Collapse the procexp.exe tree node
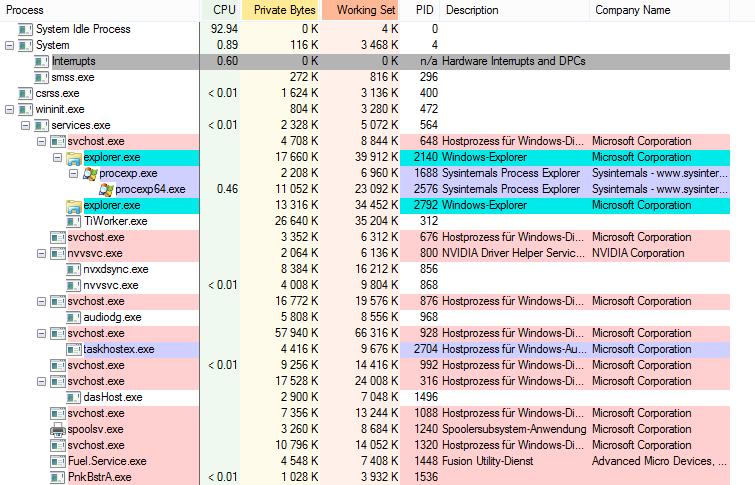This screenshot has width=755, height=485. [x=73, y=173]
